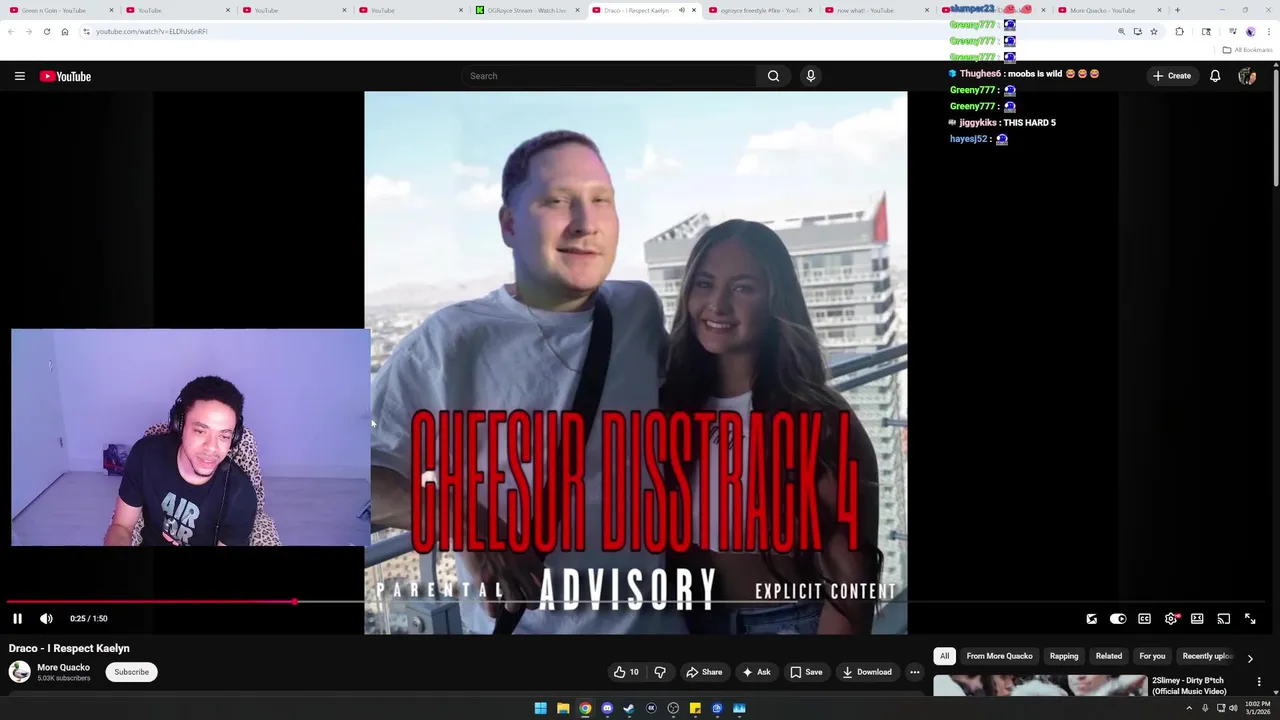Open 2Slimey Dirty B*tch video thumbnail
Viewport: 1280px width, 720px height.
pyautogui.click(x=1040, y=686)
